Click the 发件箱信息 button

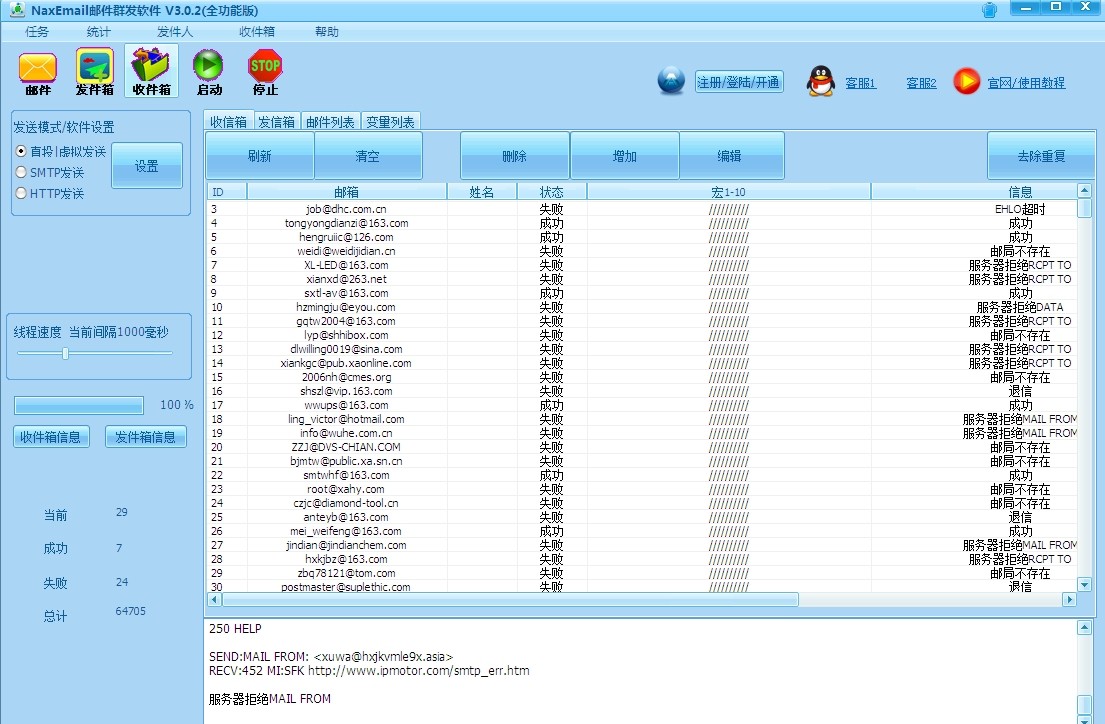pyautogui.click(x=146, y=437)
